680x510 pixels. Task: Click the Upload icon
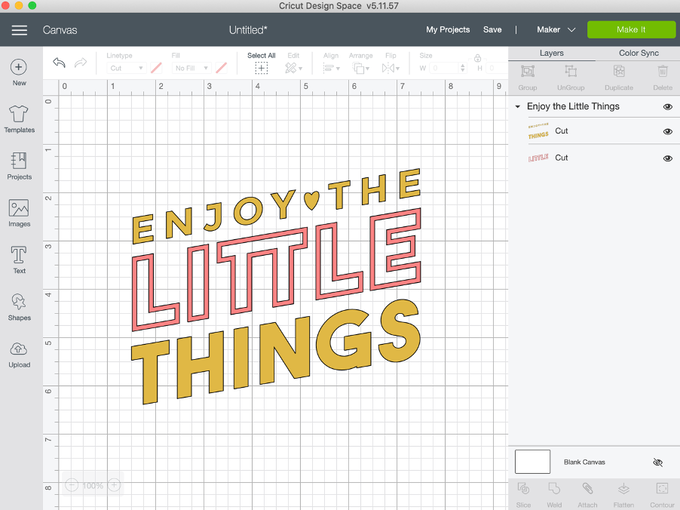[x=19, y=353]
